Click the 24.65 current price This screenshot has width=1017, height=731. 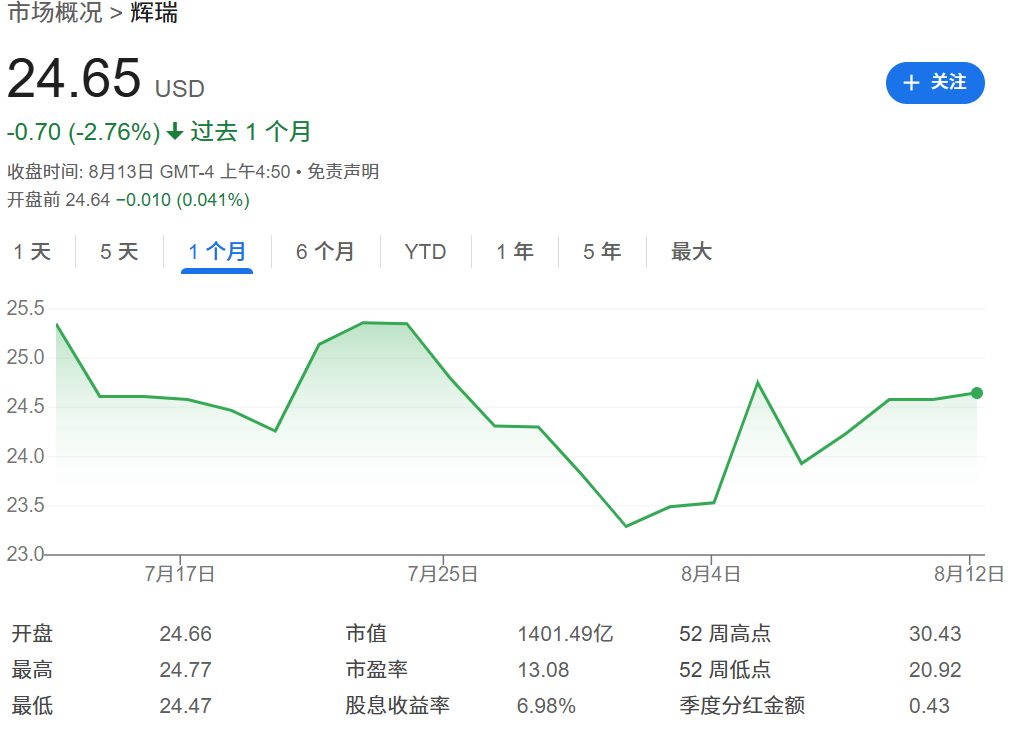74,78
